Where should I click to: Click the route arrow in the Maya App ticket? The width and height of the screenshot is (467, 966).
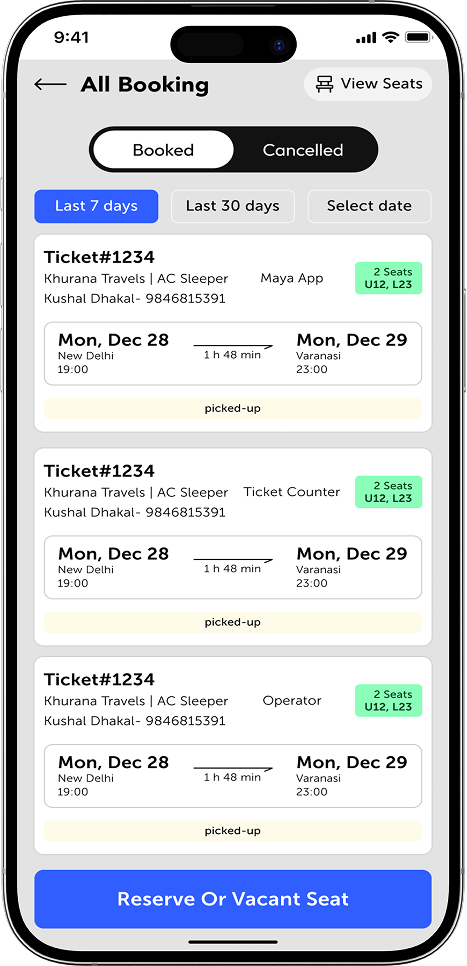tap(233, 346)
